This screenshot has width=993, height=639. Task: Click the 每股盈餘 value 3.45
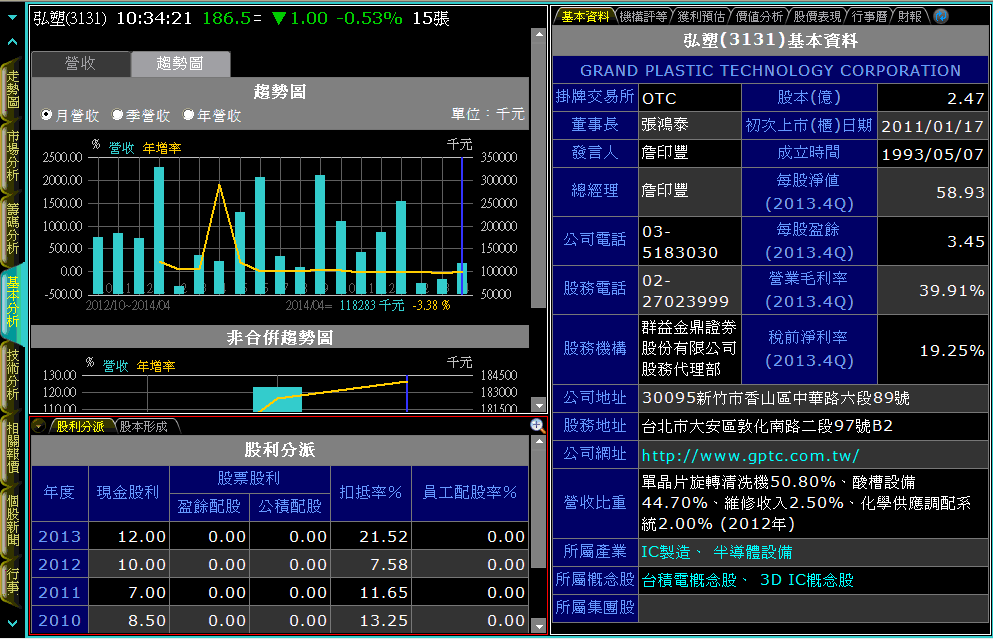(x=966, y=241)
